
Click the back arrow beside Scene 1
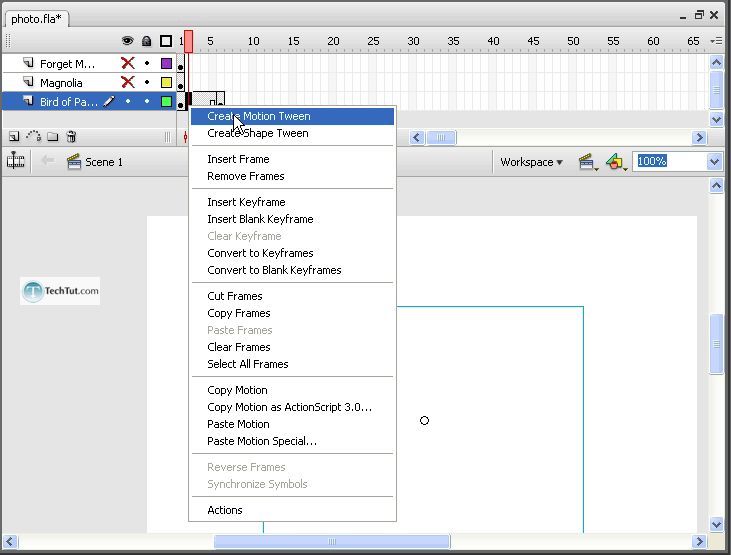coord(48,161)
